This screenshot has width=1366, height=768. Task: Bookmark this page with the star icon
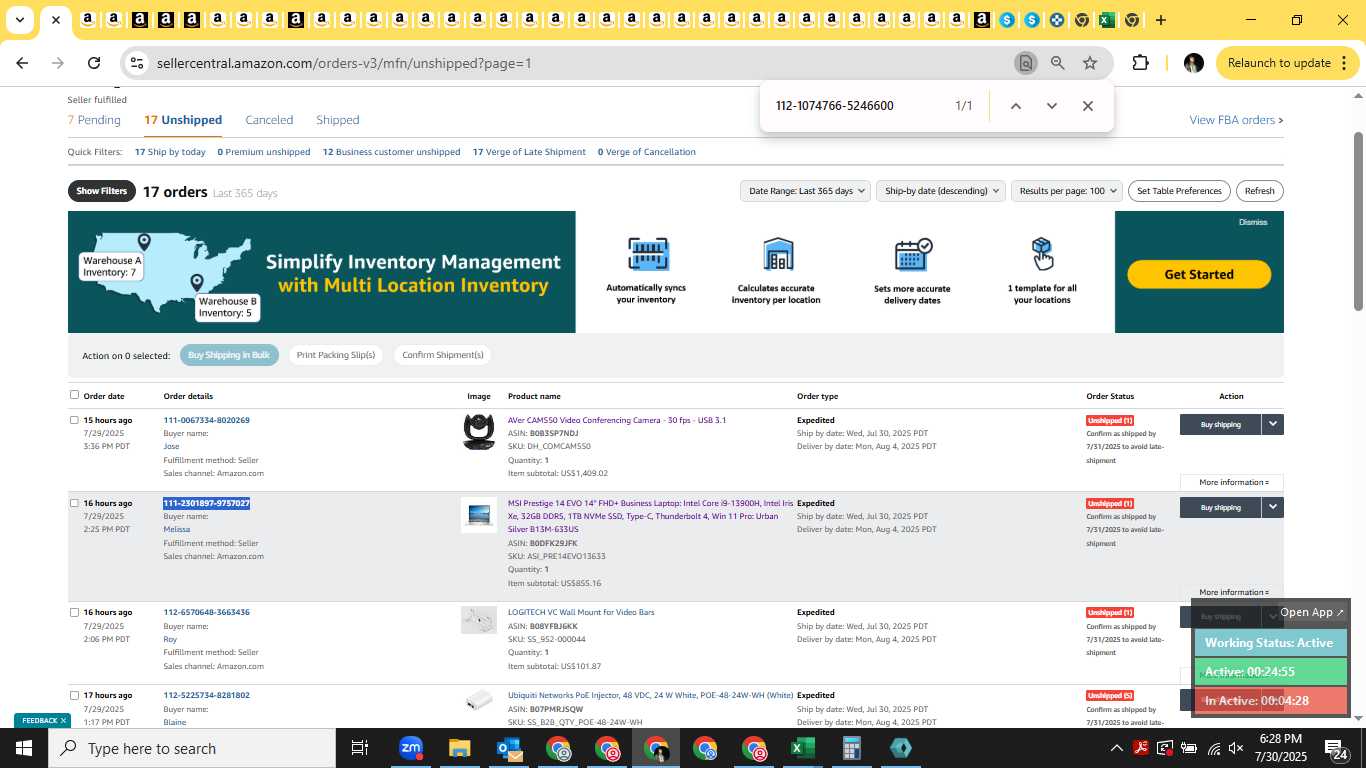pyautogui.click(x=1090, y=63)
